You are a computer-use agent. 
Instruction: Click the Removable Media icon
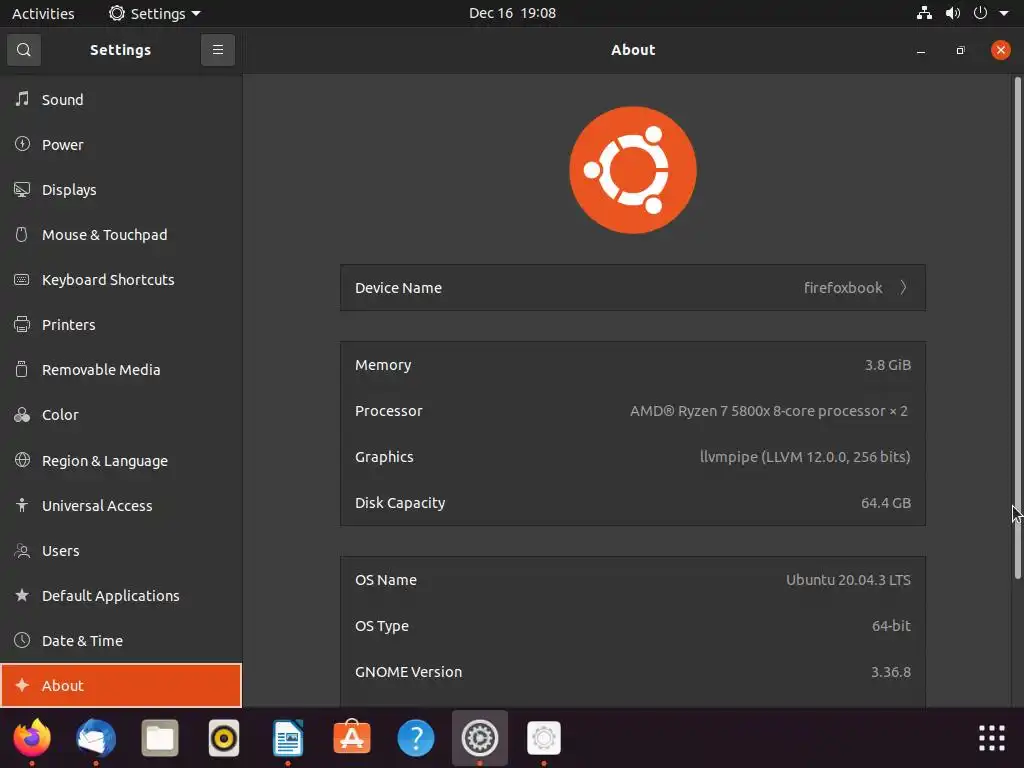click(22, 369)
